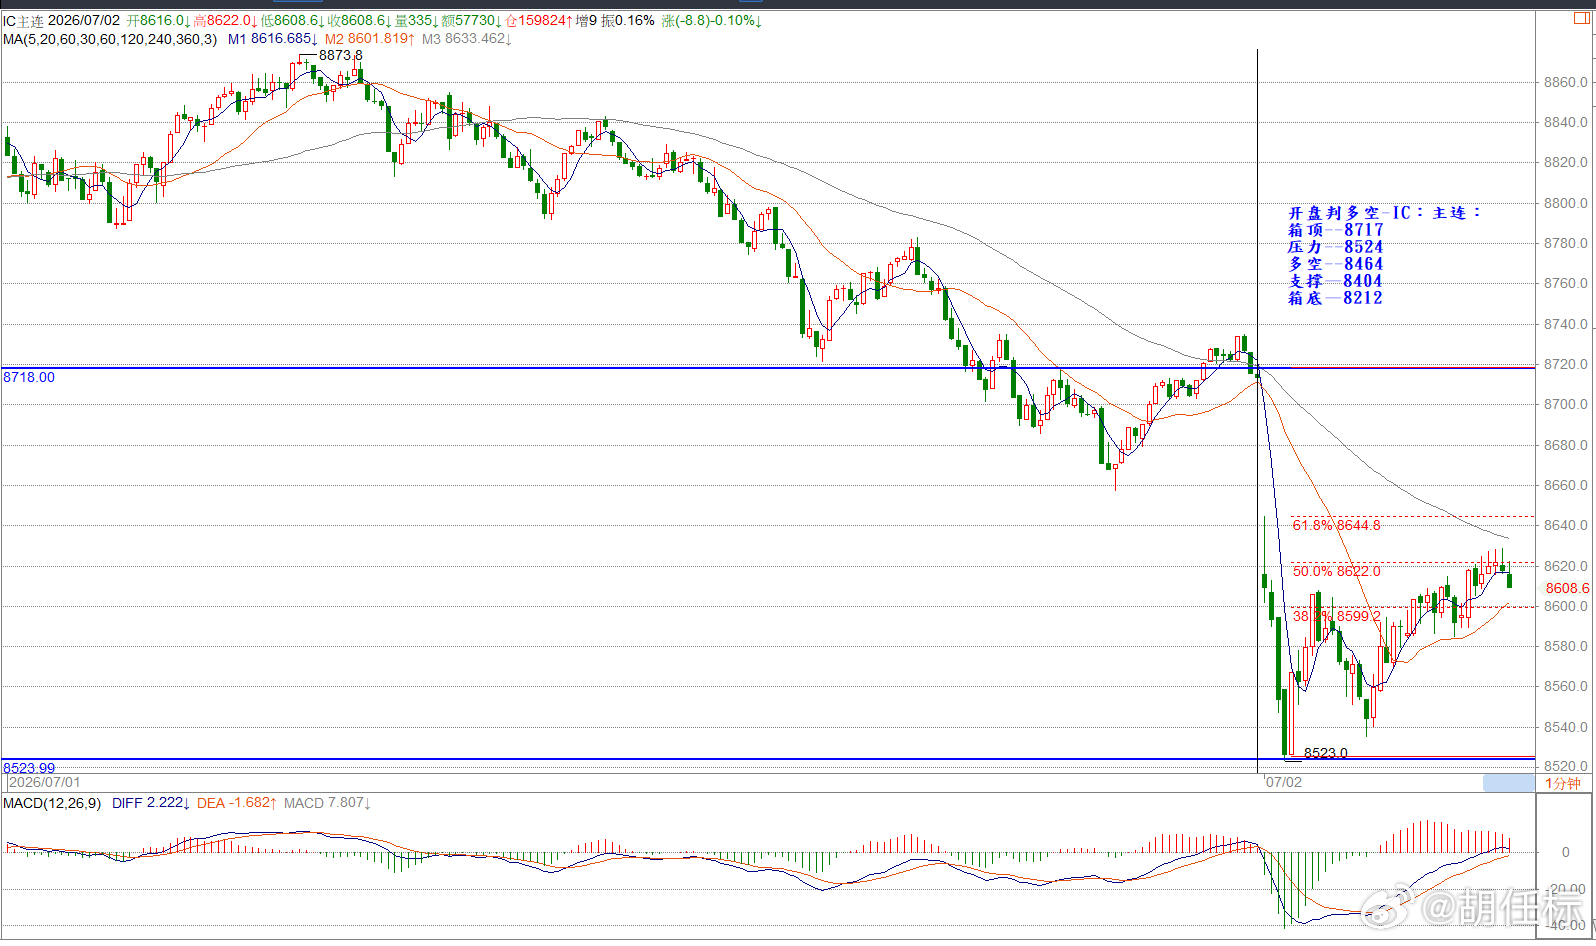Click the 8523.99 horizontal line label

pos(29,768)
